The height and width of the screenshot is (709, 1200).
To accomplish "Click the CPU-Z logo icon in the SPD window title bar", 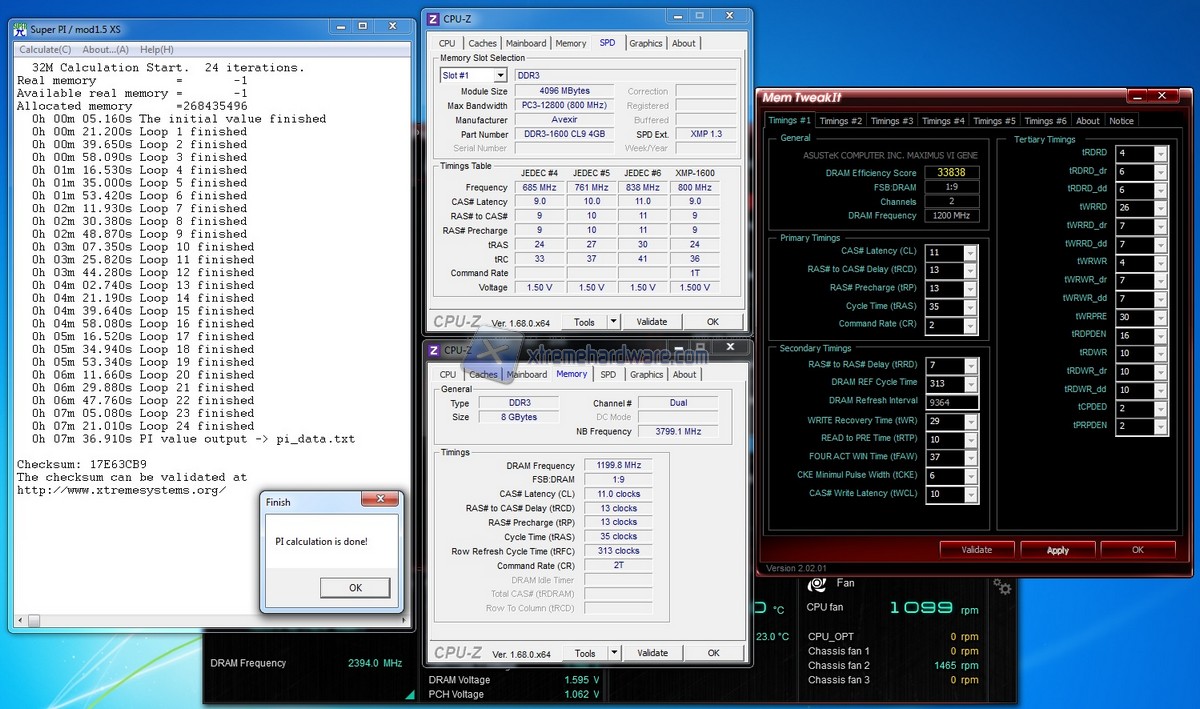I will click(x=433, y=18).
